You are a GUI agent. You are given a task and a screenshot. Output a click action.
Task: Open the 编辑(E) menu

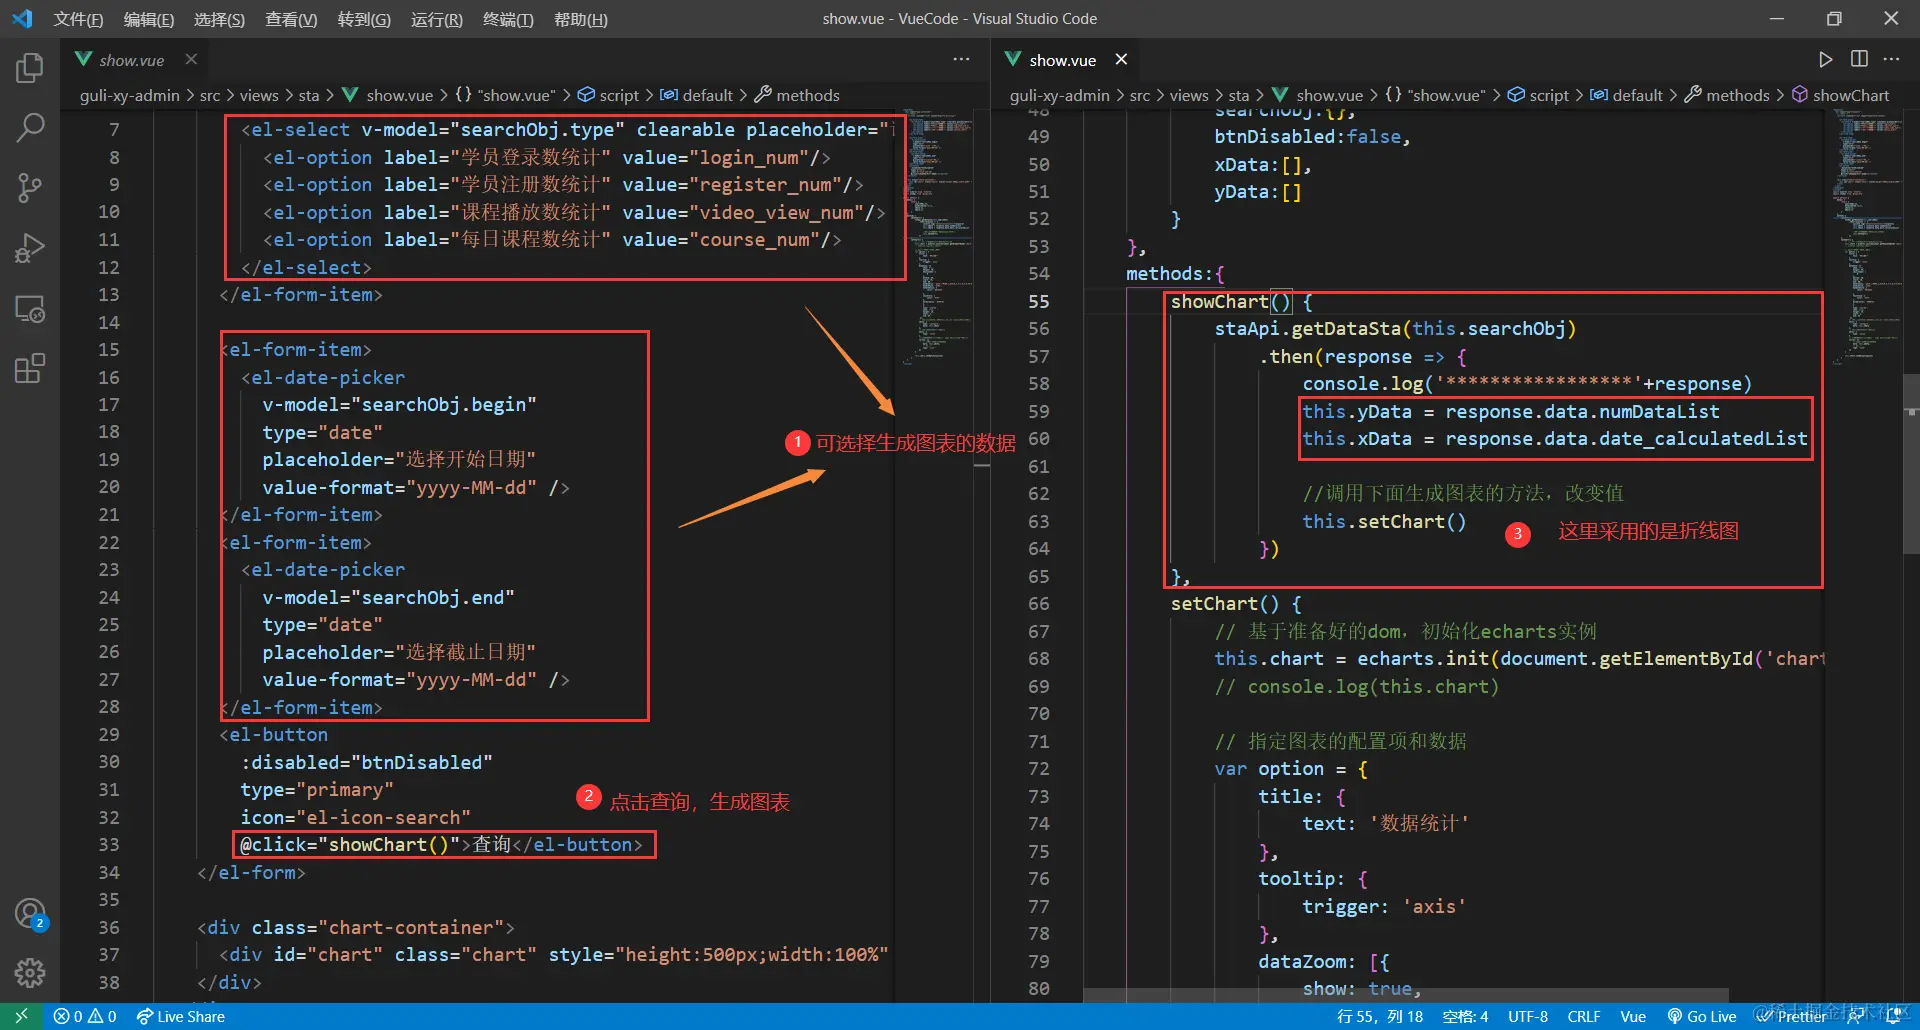click(148, 19)
